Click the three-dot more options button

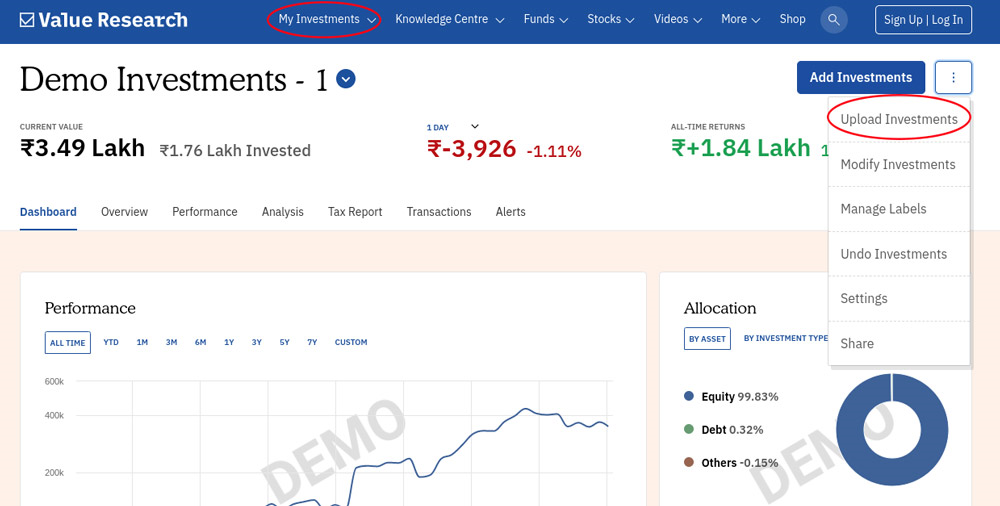(x=954, y=77)
